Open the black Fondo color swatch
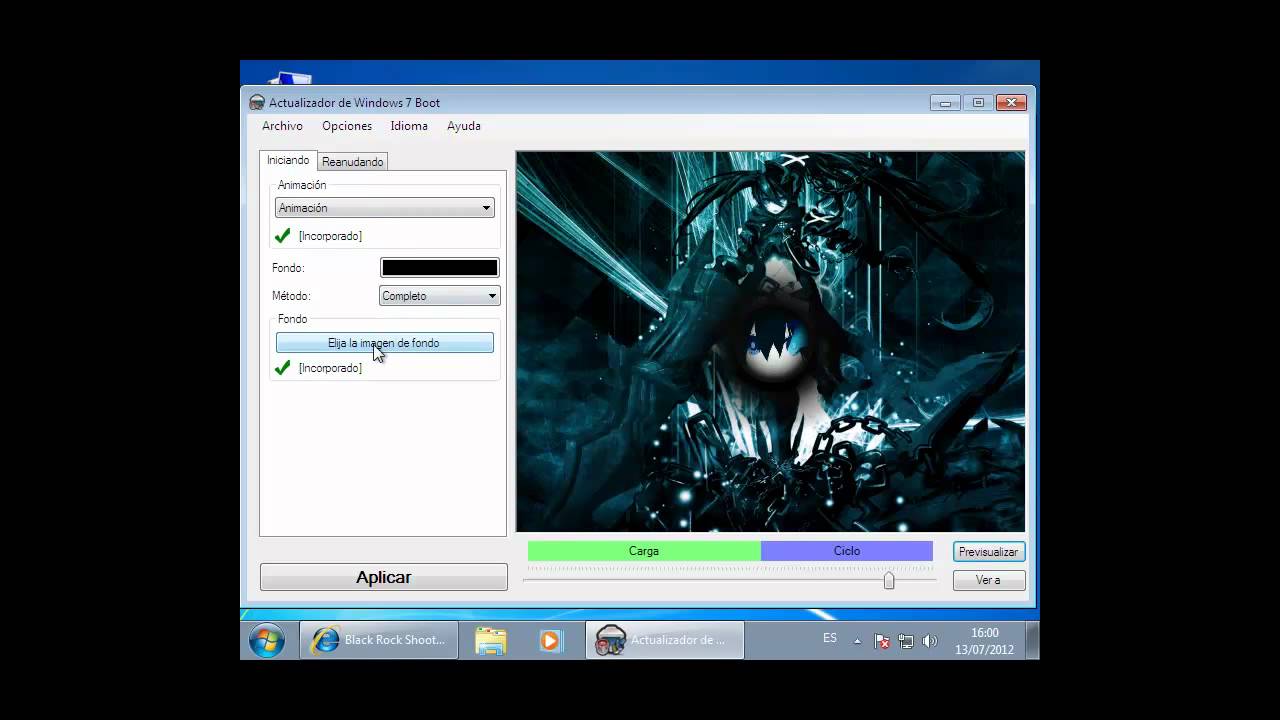 (x=439, y=267)
